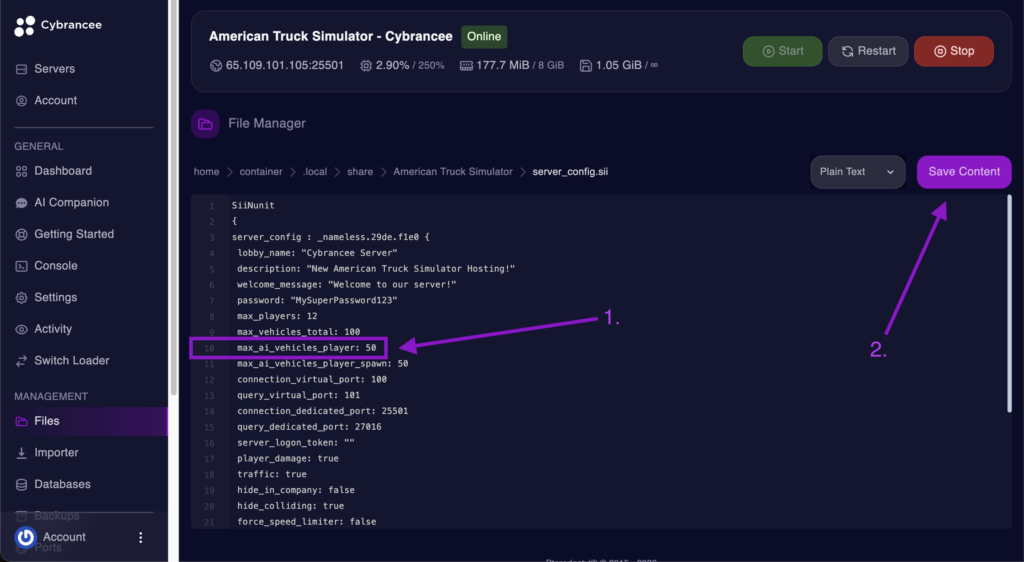Click the Importer download icon
Image resolution: width=1024 pixels, height=562 pixels.
(22, 453)
